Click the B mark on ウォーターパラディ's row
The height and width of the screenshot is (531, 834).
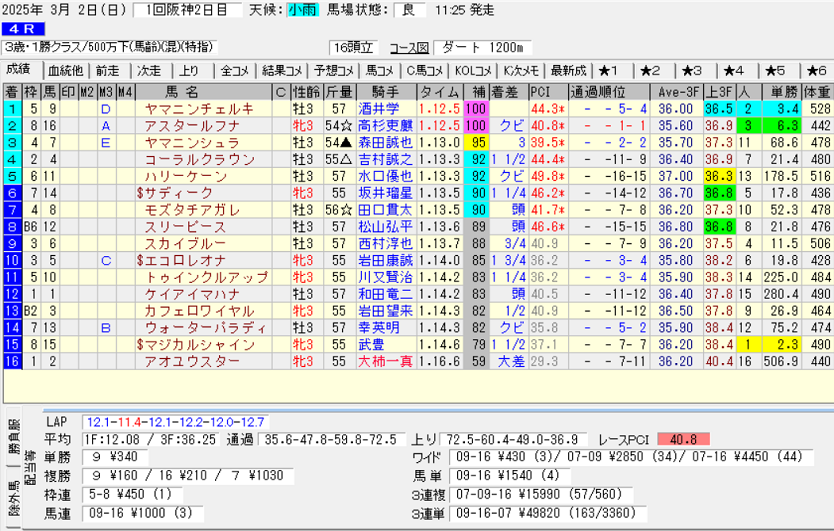tap(106, 327)
